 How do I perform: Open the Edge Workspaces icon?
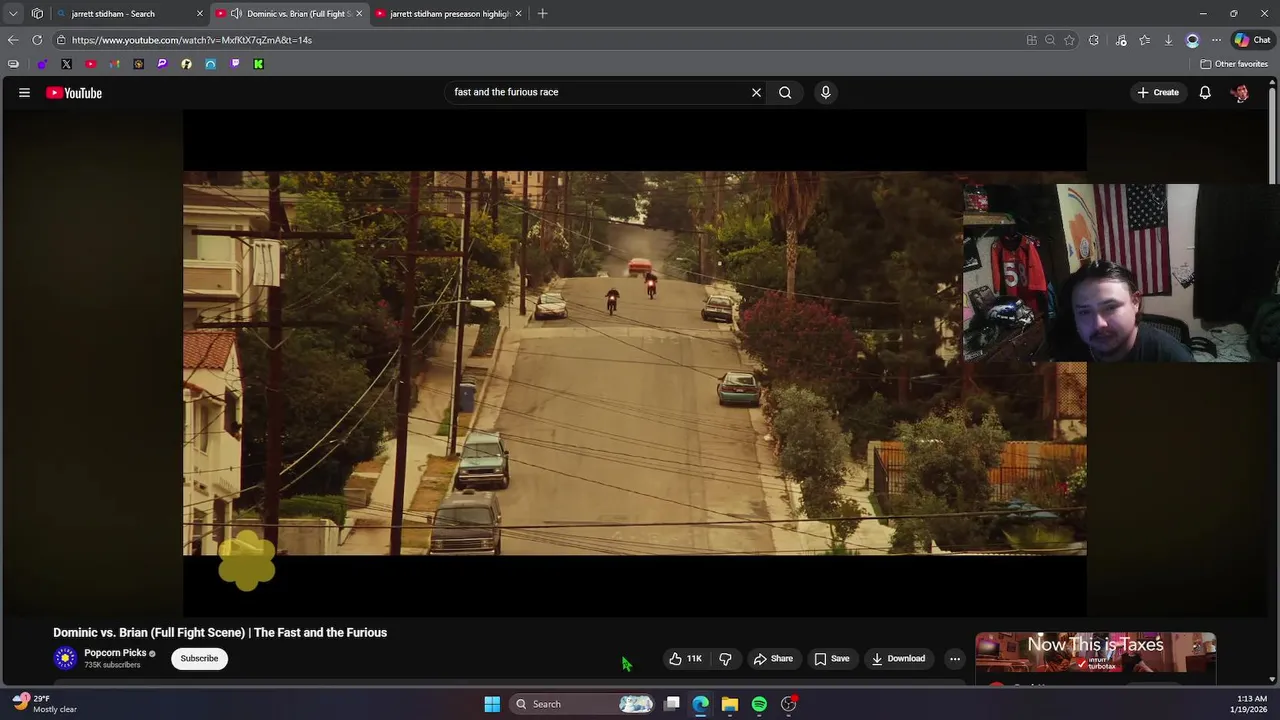coord(37,14)
